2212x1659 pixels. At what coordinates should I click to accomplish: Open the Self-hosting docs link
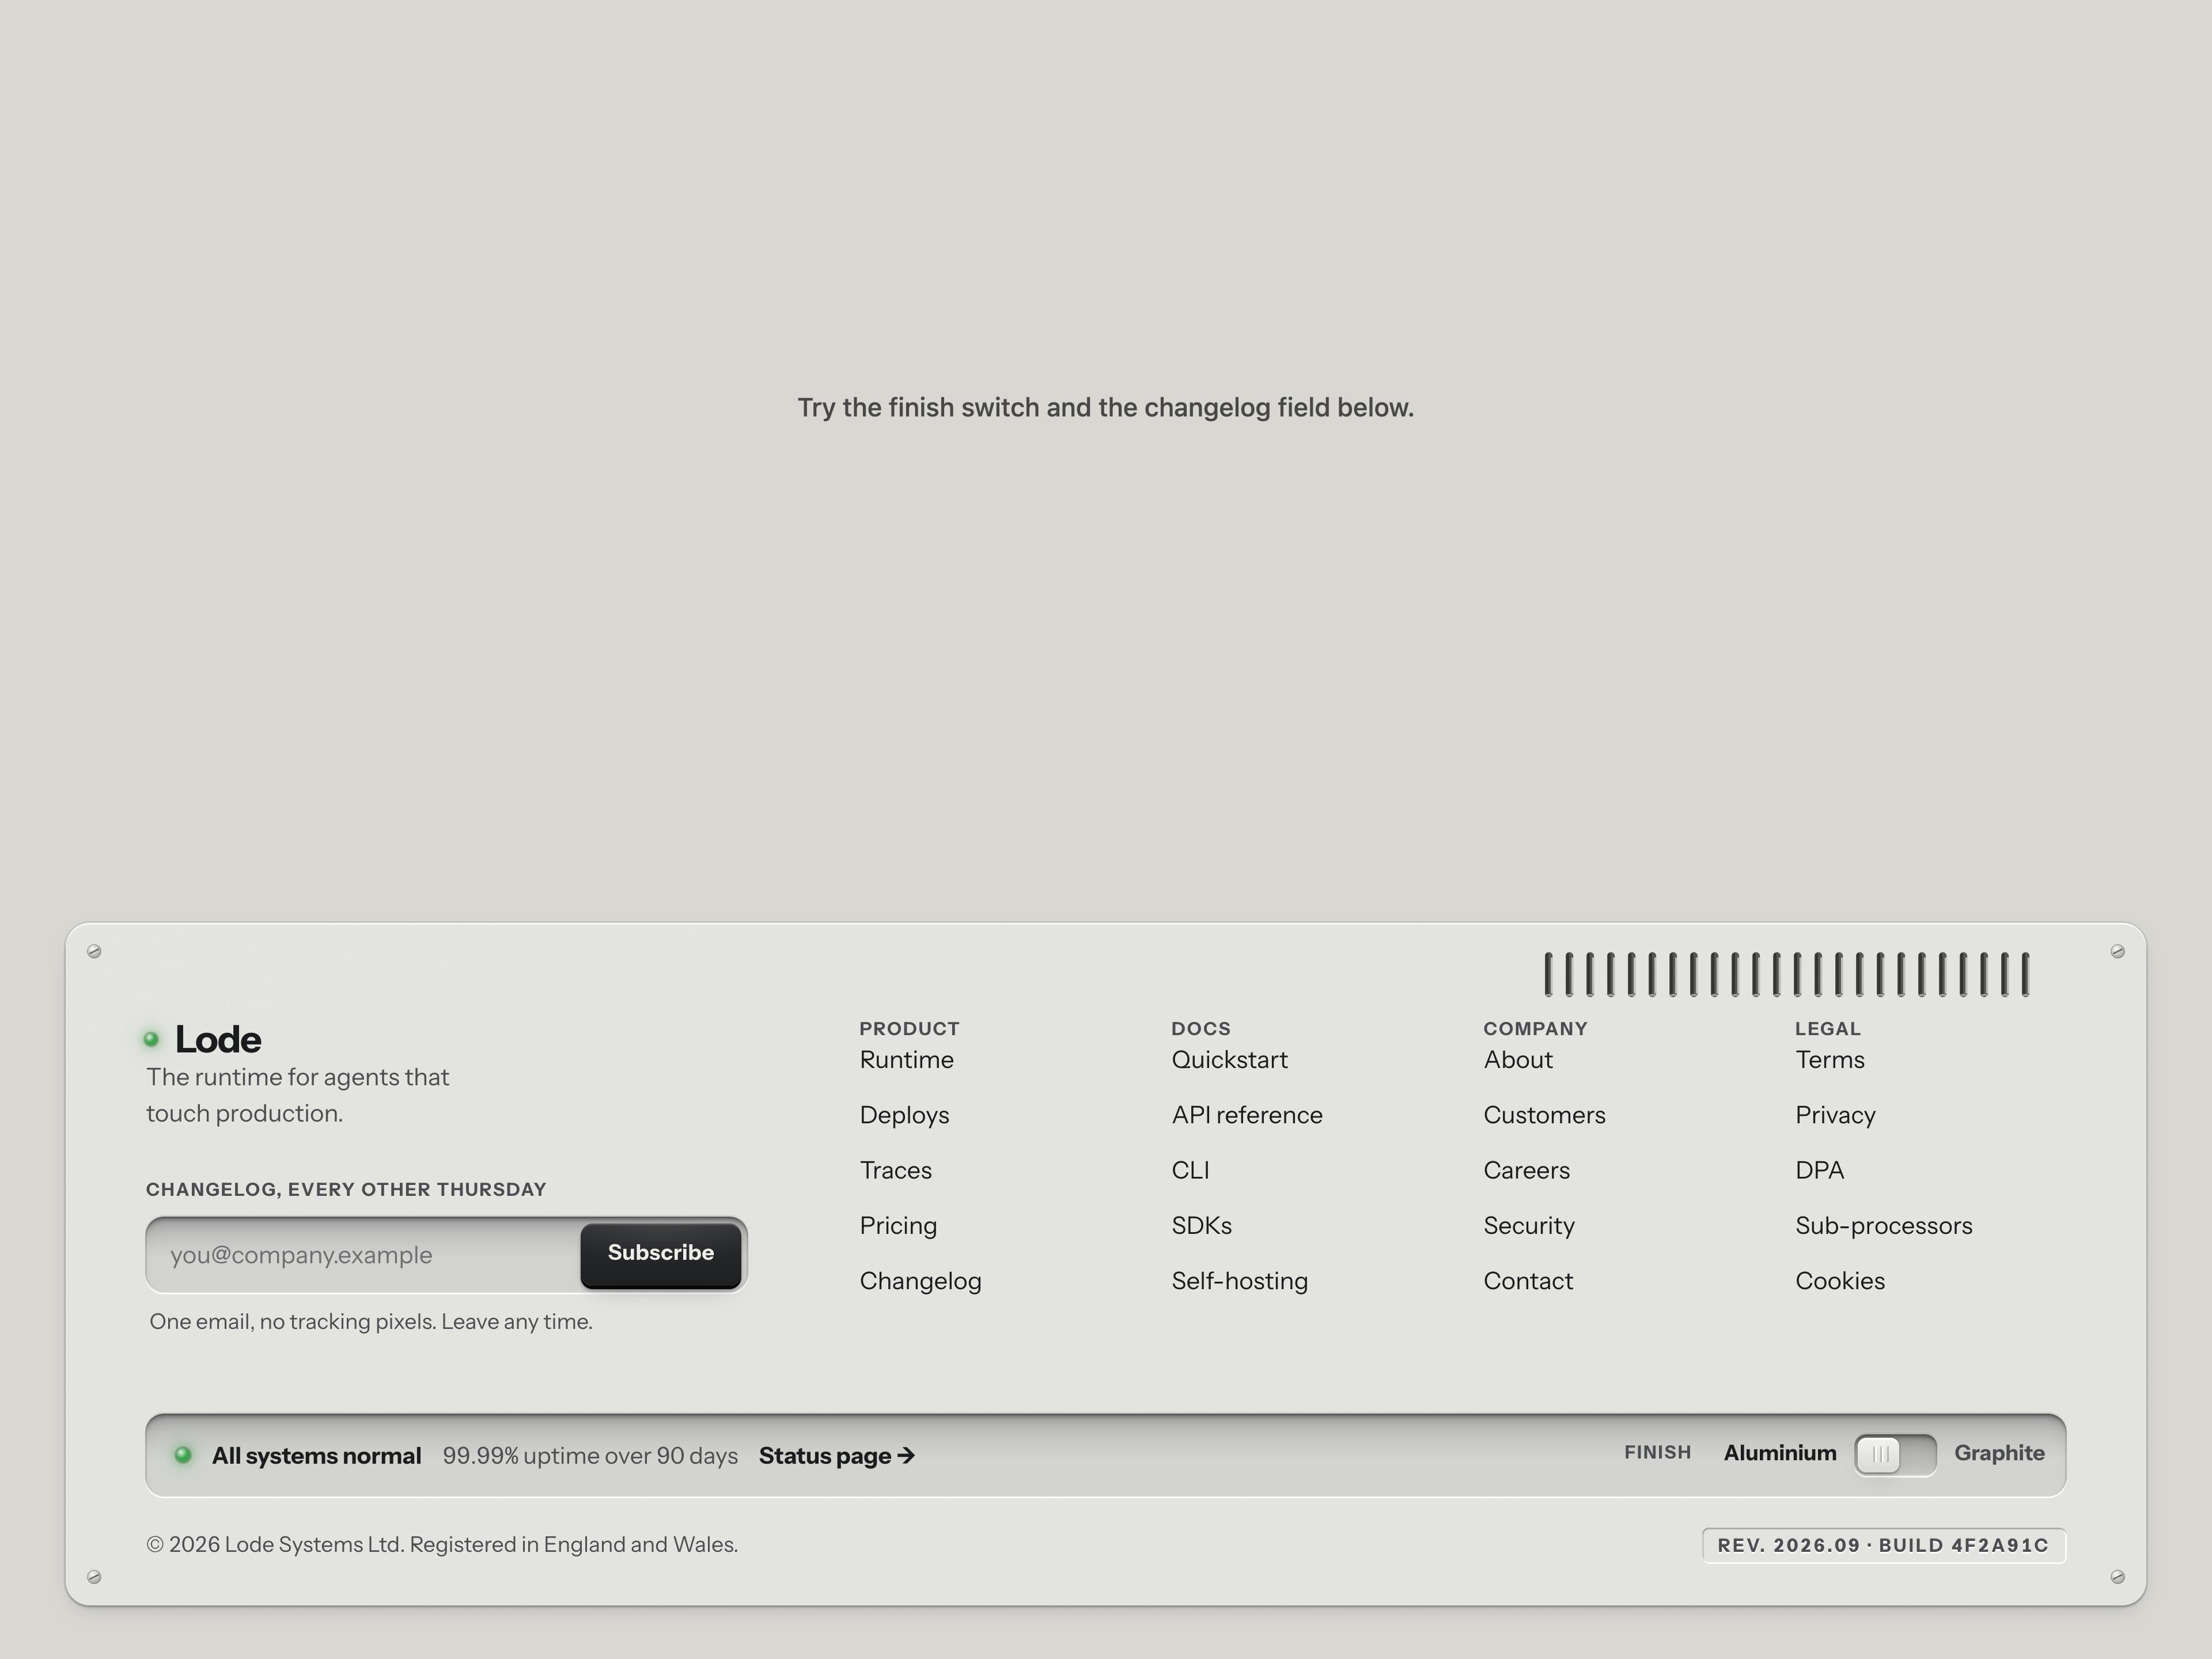tap(1239, 1281)
